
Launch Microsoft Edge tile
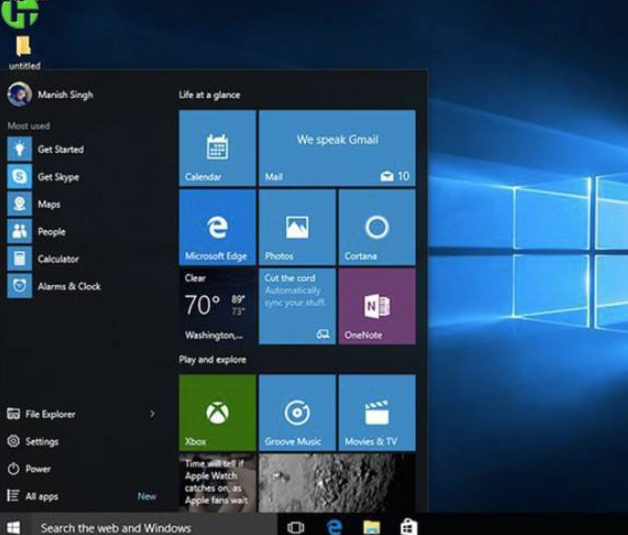pos(217,227)
